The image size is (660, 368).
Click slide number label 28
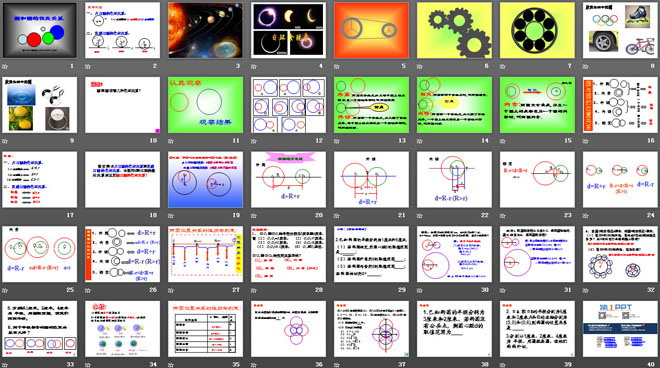[319, 290]
